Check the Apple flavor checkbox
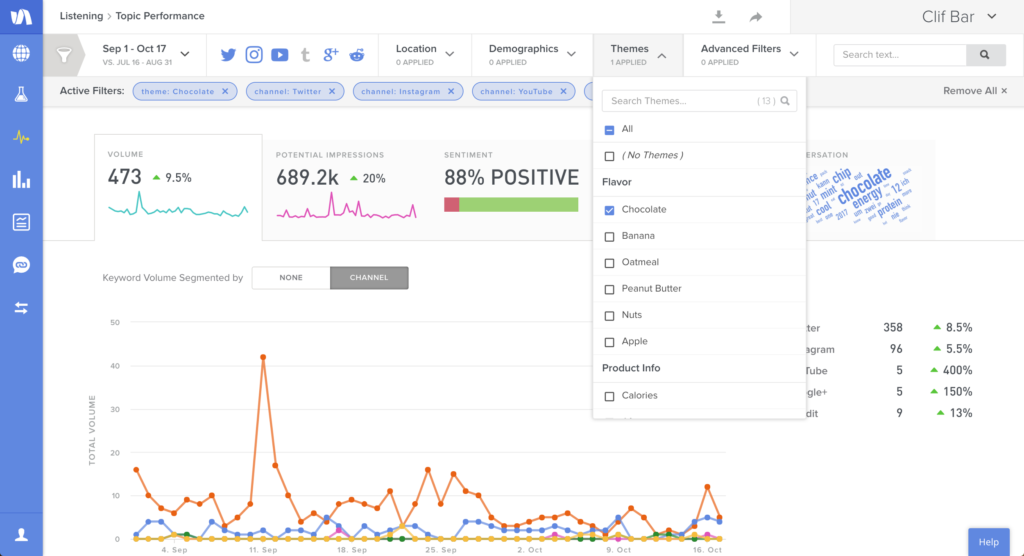The image size is (1024, 556). pyautogui.click(x=609, y=342)
